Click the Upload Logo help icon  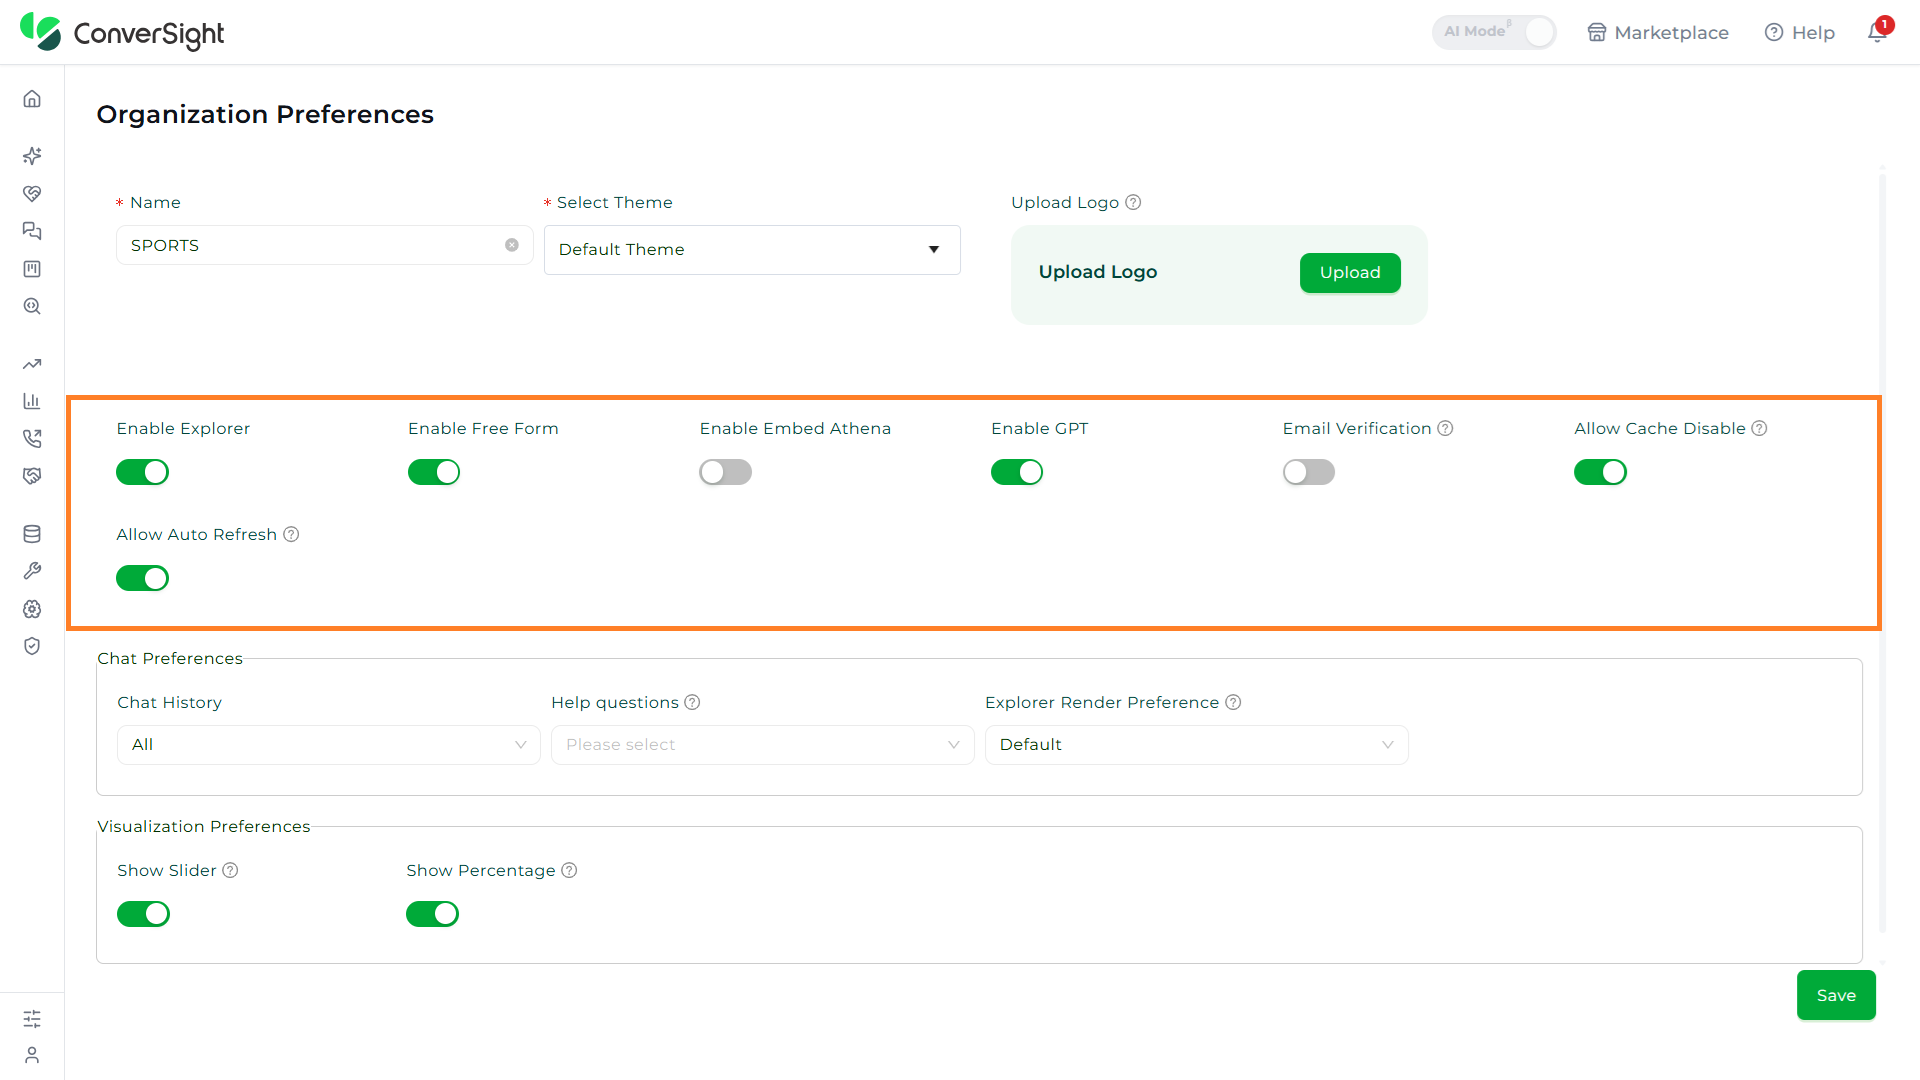[x=1133, y=202]
